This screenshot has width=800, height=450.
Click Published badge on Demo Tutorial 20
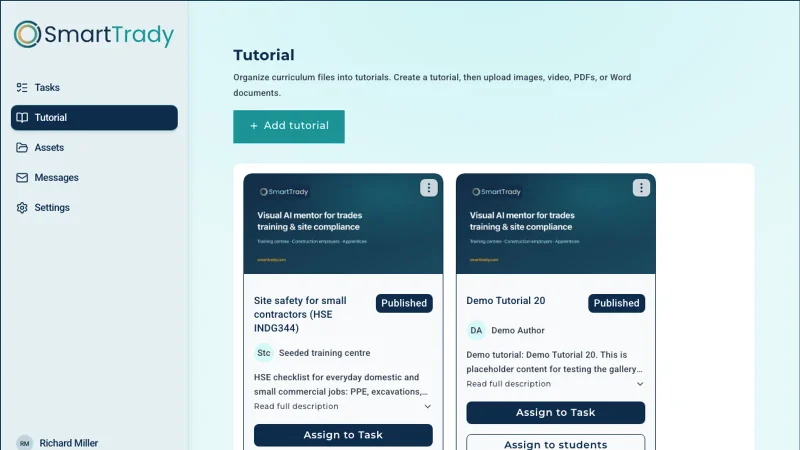616,303
